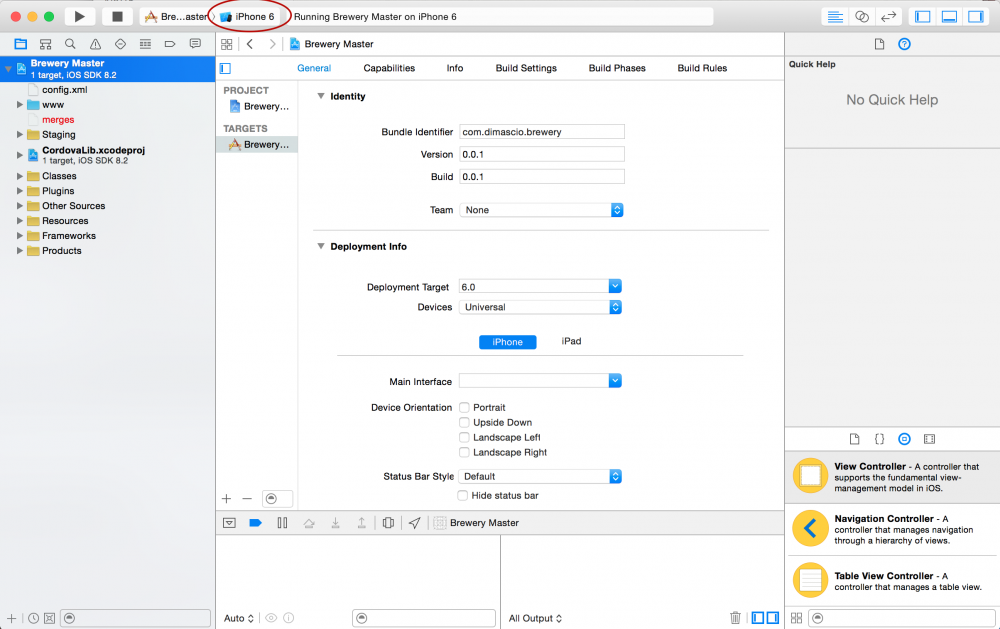Switch to the Build Phases tab
The width and height of the screenshot is (1000, 629).
(617, 68)
